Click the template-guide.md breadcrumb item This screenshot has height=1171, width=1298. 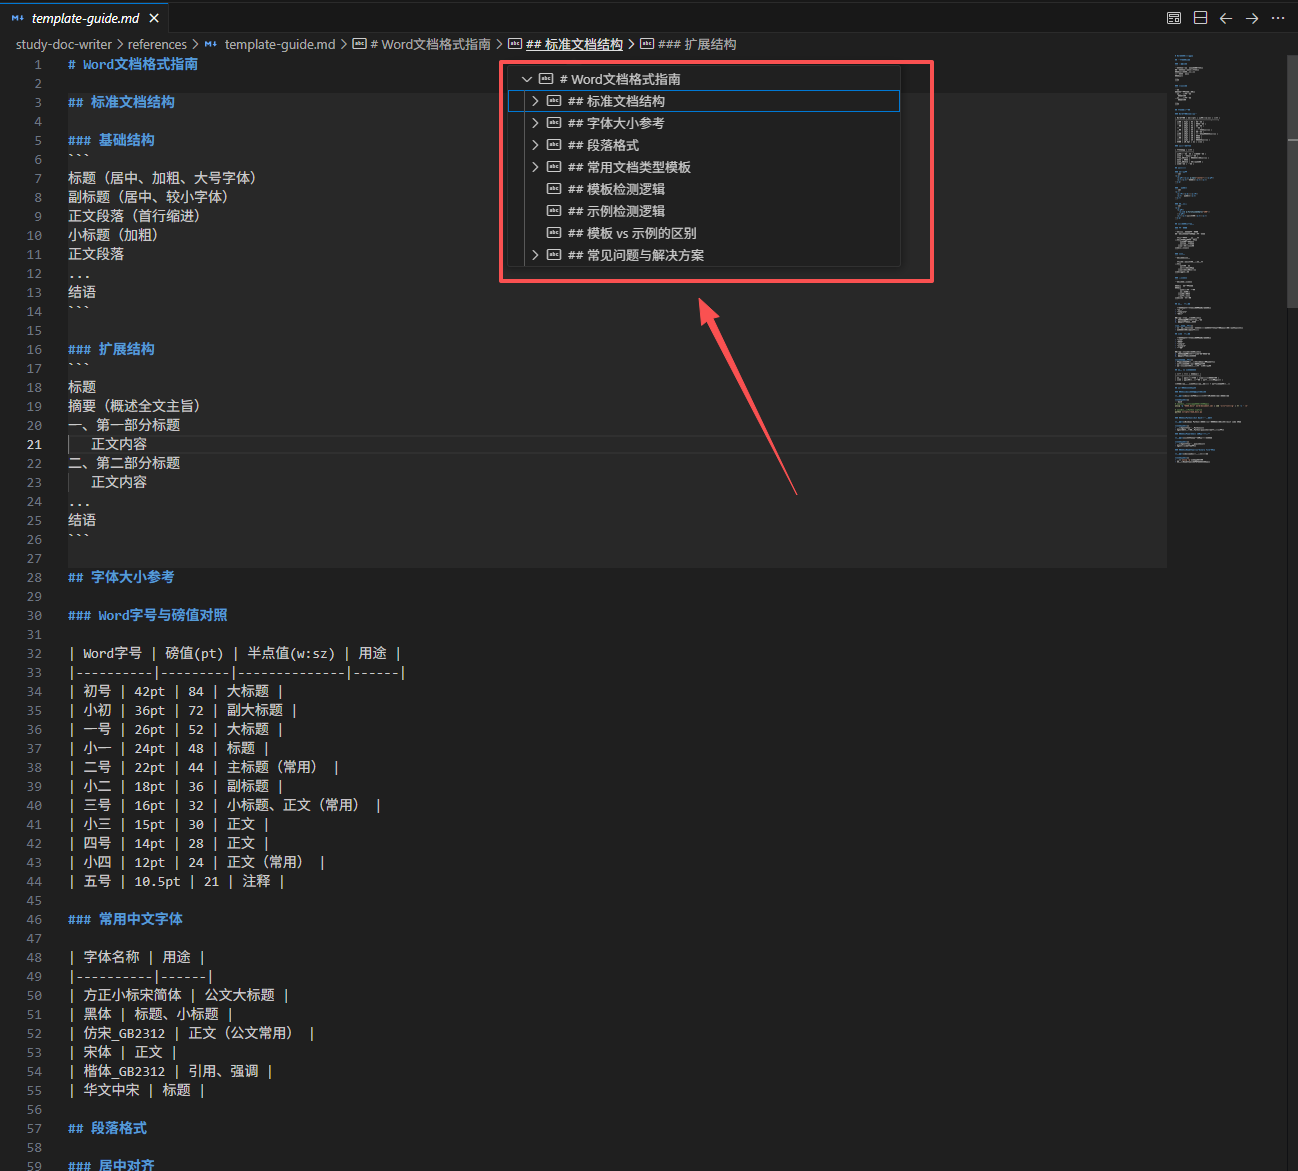click(x=270, y=44)
